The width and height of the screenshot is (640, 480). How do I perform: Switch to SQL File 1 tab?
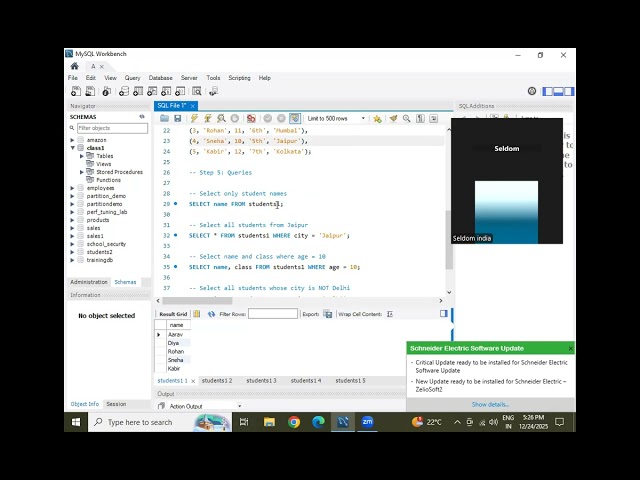172,106
